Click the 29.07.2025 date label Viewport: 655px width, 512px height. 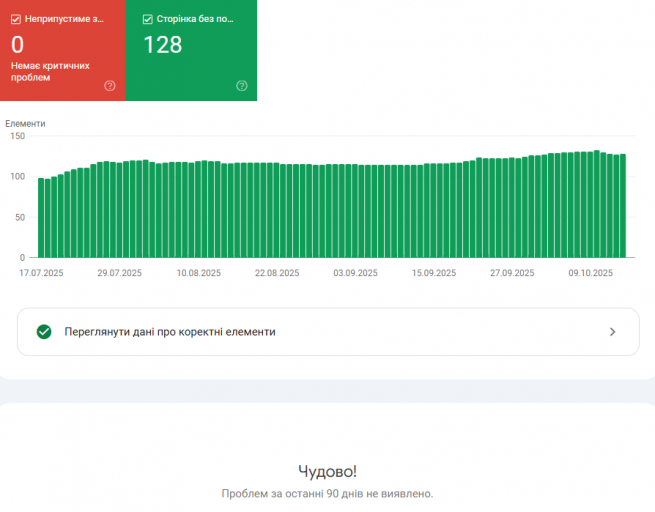pyautogui.click(x=119, y=273)
